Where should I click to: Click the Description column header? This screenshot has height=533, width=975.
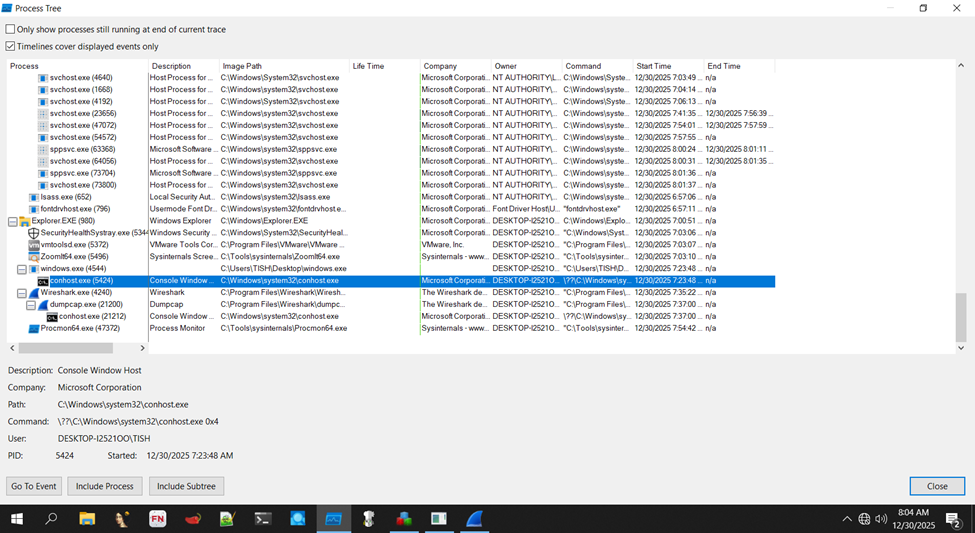point(184,66)
